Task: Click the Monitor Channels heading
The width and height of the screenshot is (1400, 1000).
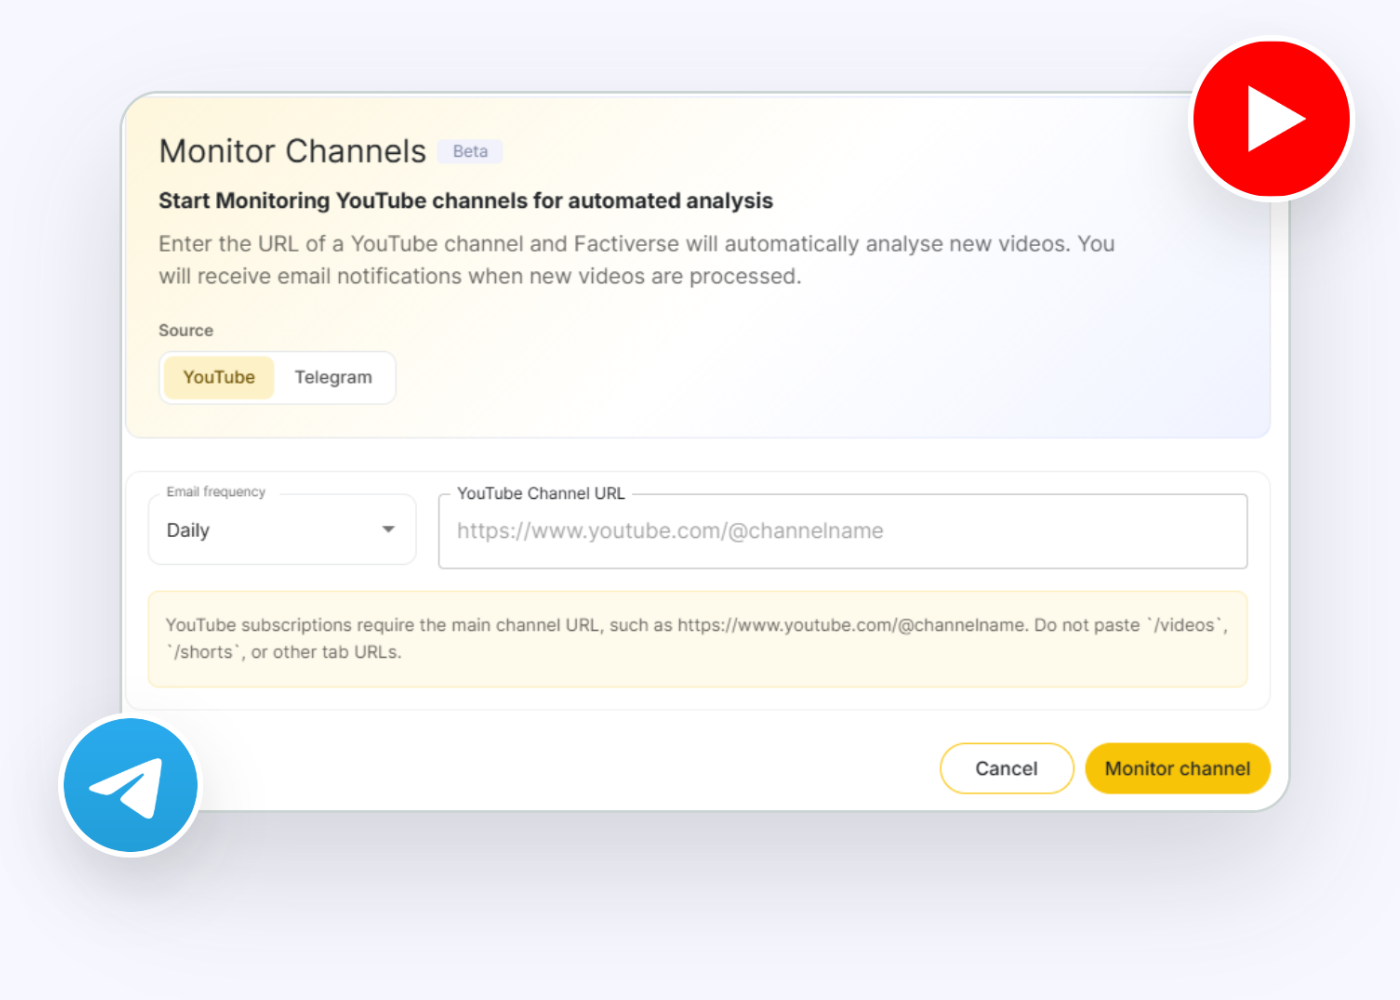Action: click(x=293, y=151)
